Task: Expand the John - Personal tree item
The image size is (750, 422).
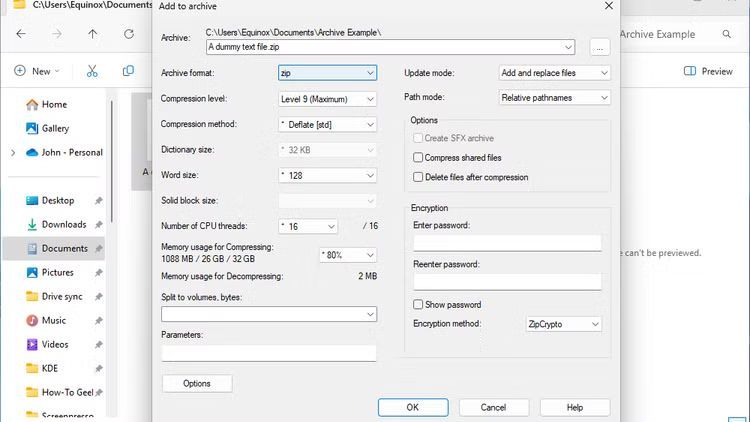Action: coord(12,153)
